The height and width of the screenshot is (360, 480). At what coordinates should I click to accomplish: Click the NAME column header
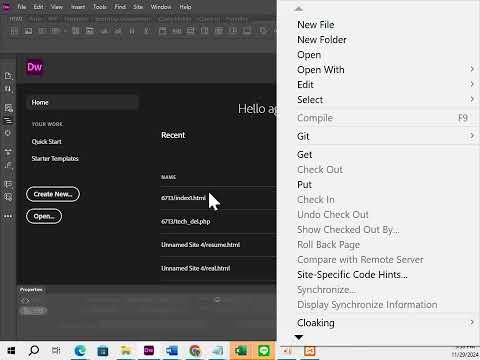pyautogui.click(x=168, y=177)
